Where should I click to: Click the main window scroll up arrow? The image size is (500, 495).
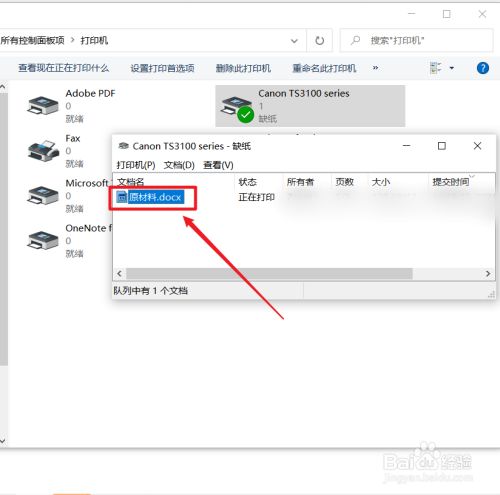point(3,87)
